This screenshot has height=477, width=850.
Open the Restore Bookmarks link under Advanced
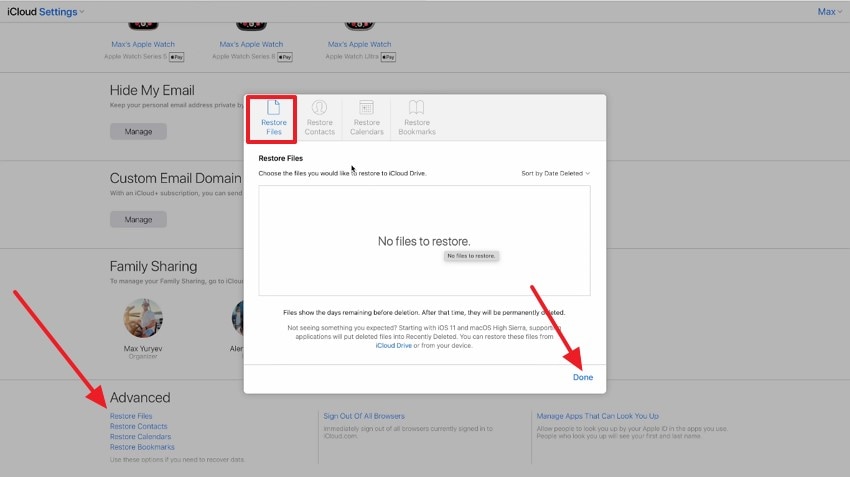click(x=142, y=447)
